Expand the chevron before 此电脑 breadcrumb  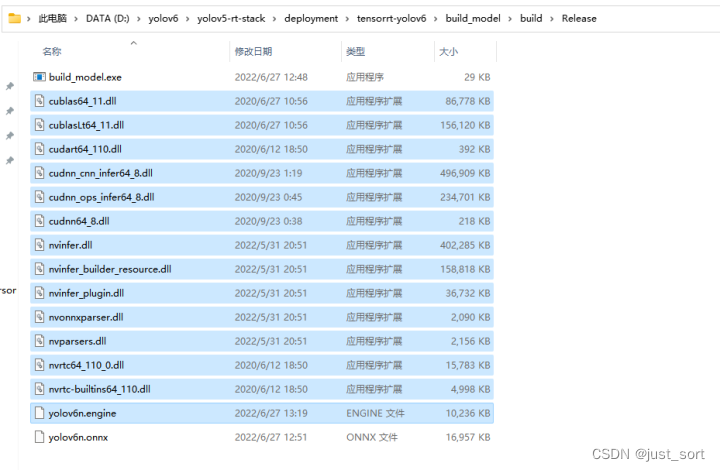[x=28, y=19]
